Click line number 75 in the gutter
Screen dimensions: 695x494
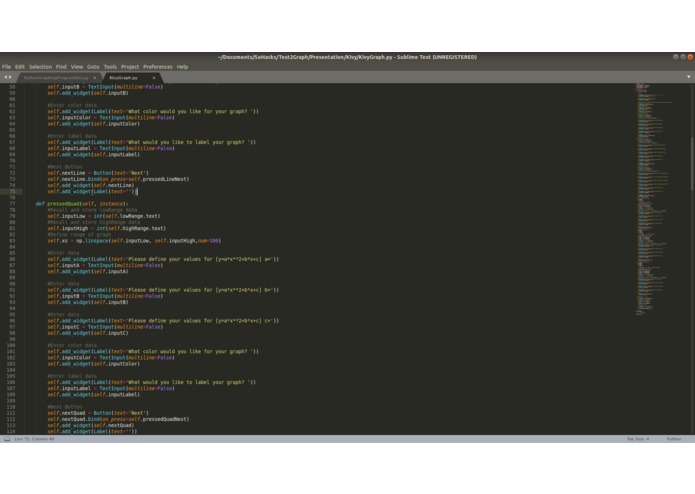tap(12, 191)
